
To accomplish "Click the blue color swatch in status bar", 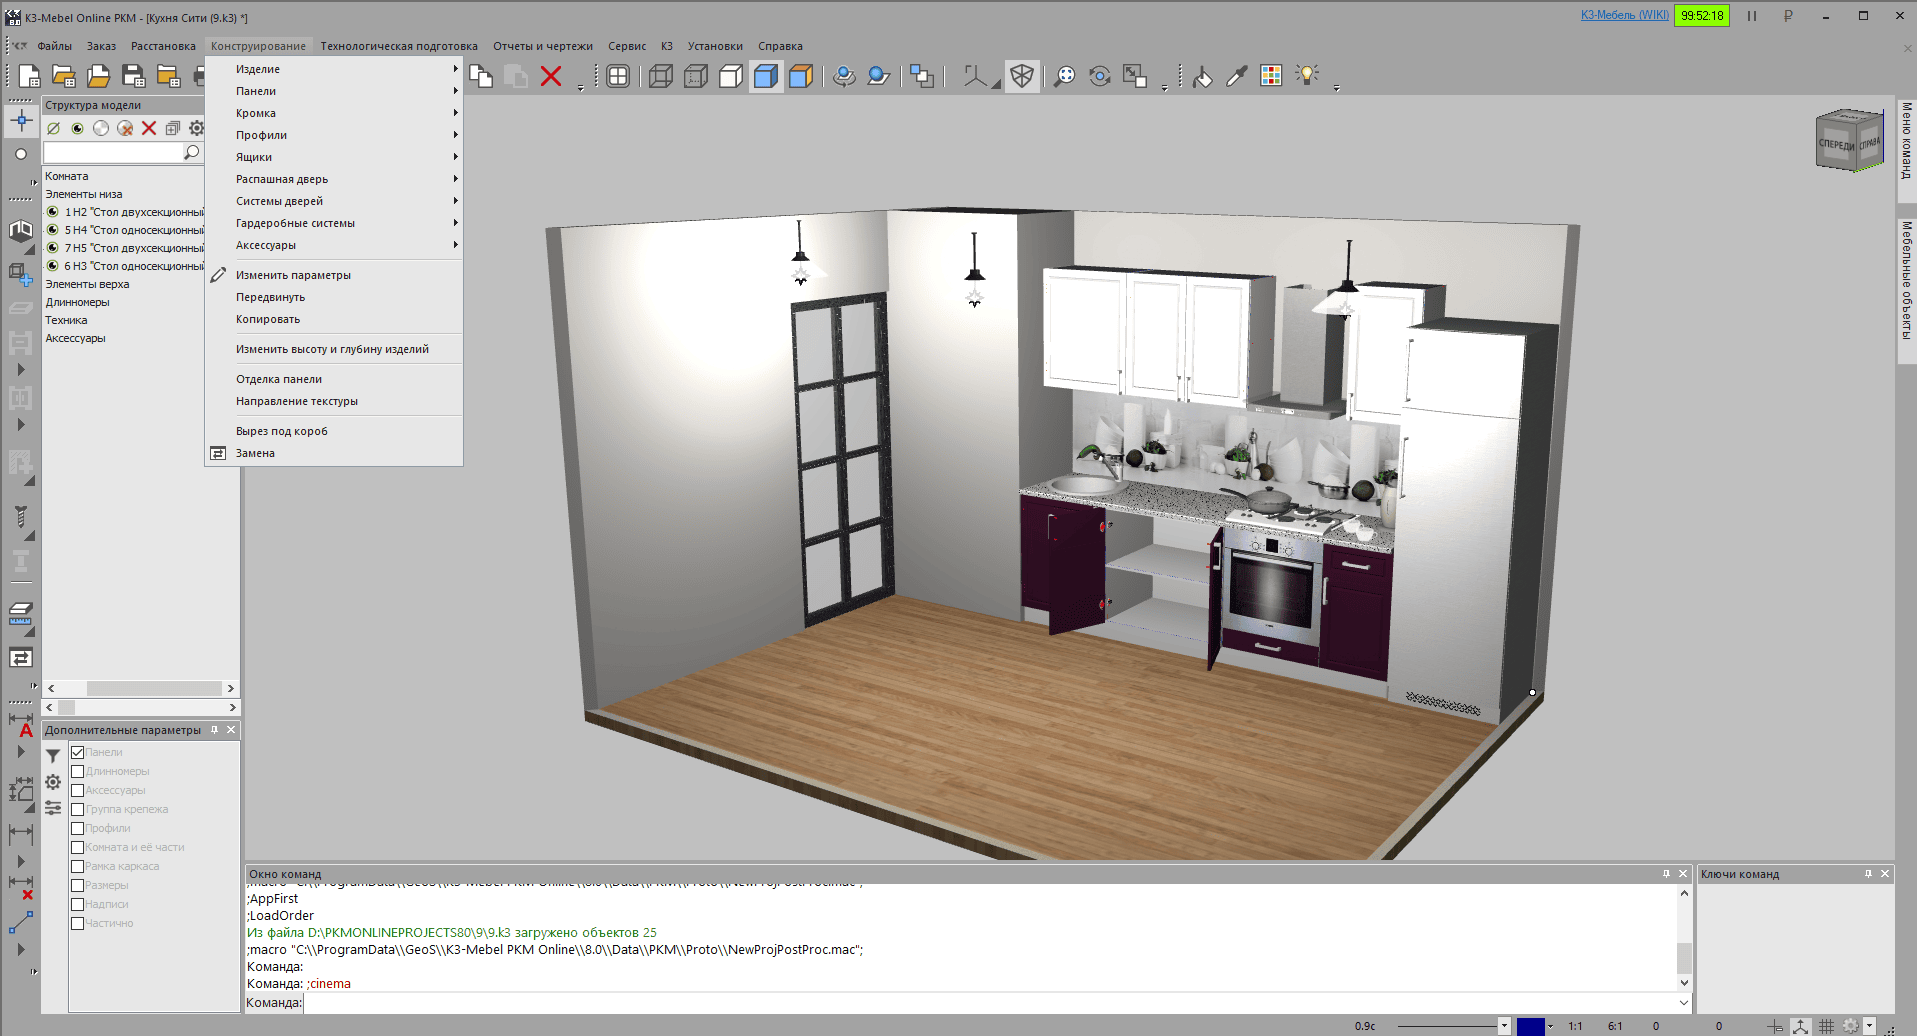I will (1530, 1026).
